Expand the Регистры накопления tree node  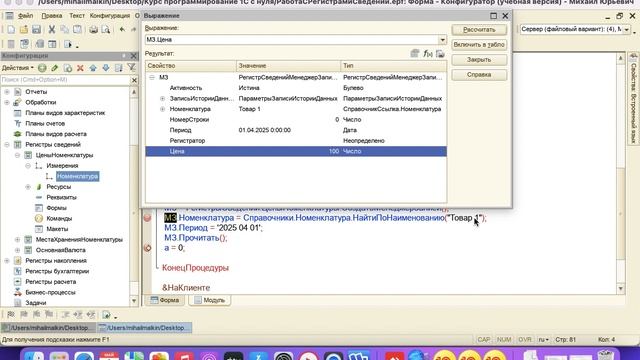click(7, 261)
